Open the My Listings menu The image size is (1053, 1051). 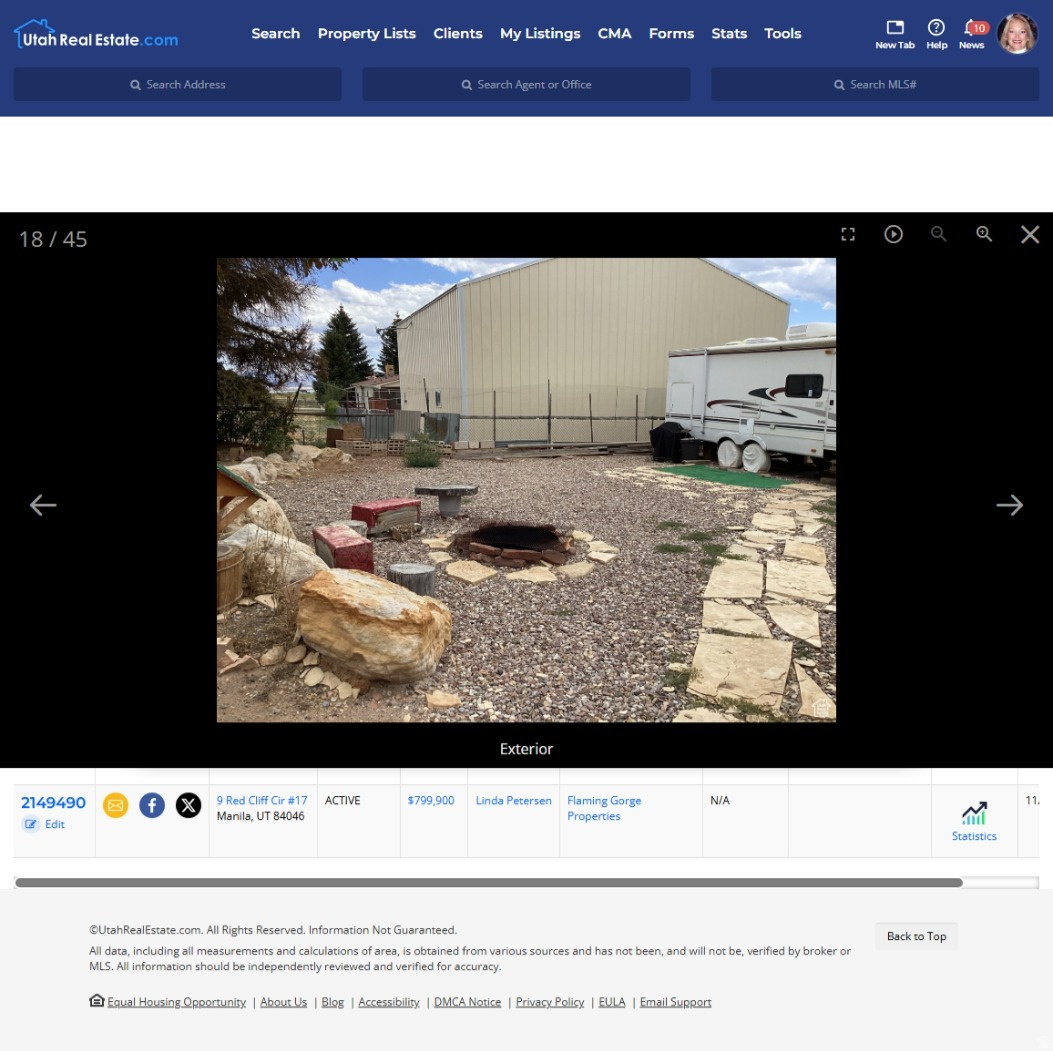[540, 33]
